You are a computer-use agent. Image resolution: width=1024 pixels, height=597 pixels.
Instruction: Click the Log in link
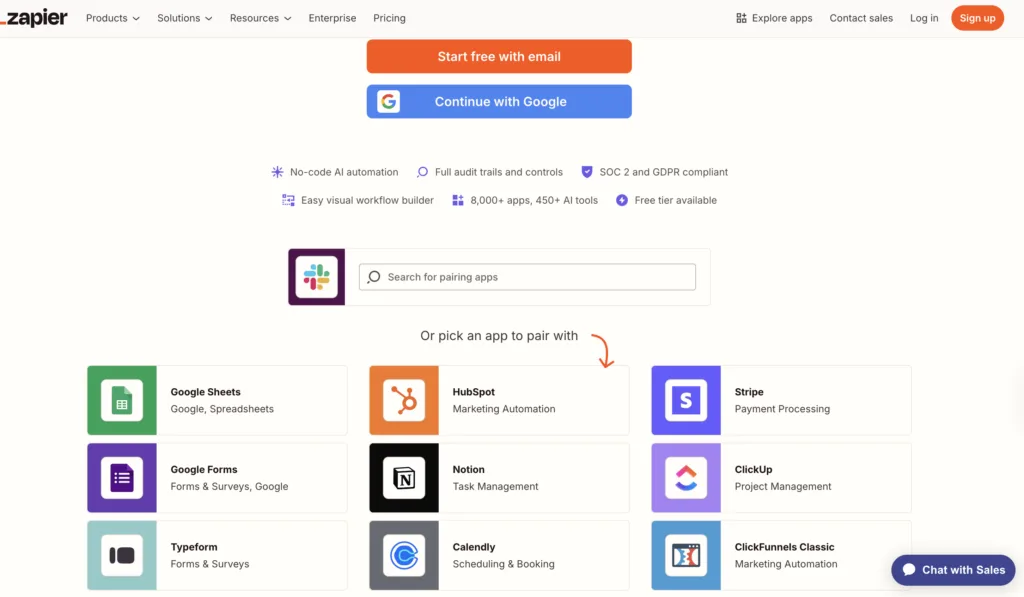[923, 17]
